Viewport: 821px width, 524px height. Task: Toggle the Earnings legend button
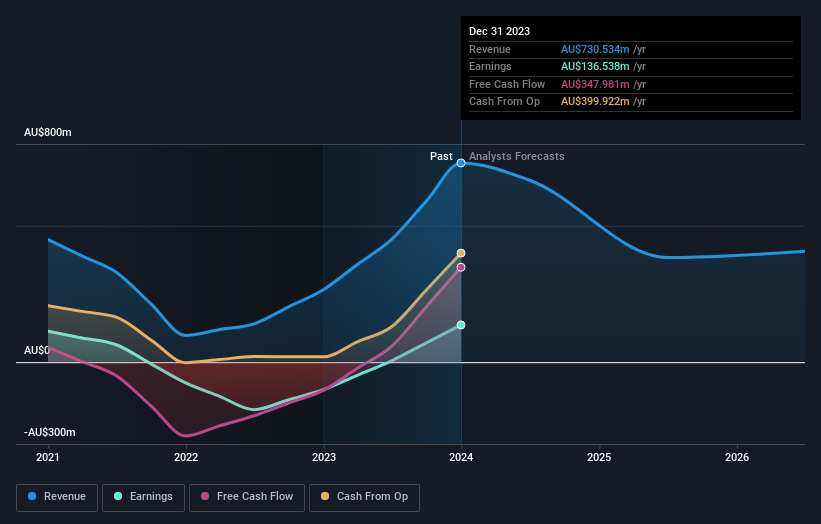(x=143, y=497)
